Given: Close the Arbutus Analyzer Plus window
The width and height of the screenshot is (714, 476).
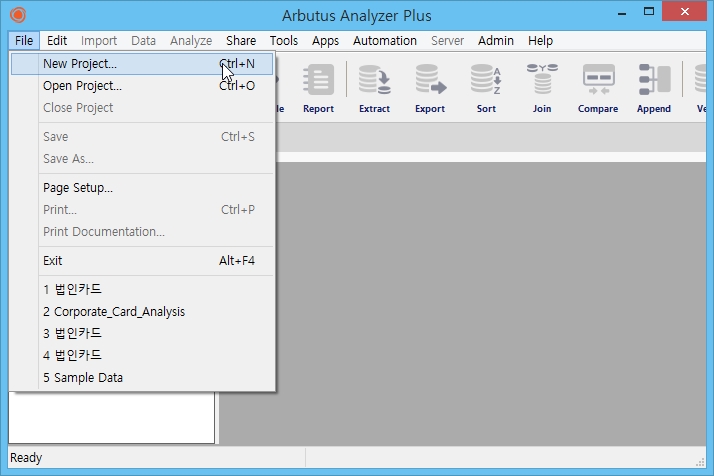Looking at the screenshot, I should click(x=684, y=12).
